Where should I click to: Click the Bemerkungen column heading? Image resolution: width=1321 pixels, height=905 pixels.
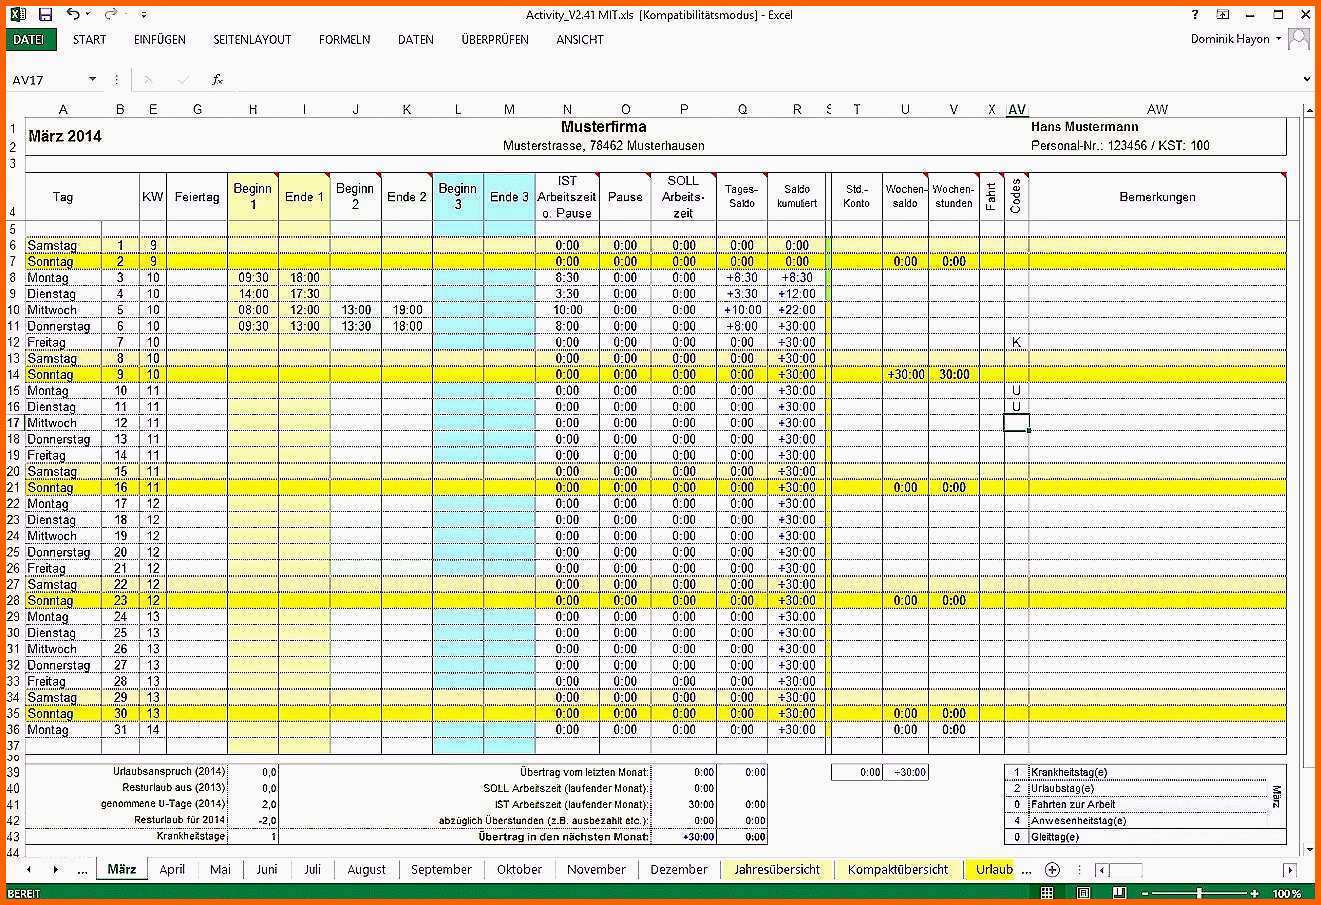tap(1157, 197)
